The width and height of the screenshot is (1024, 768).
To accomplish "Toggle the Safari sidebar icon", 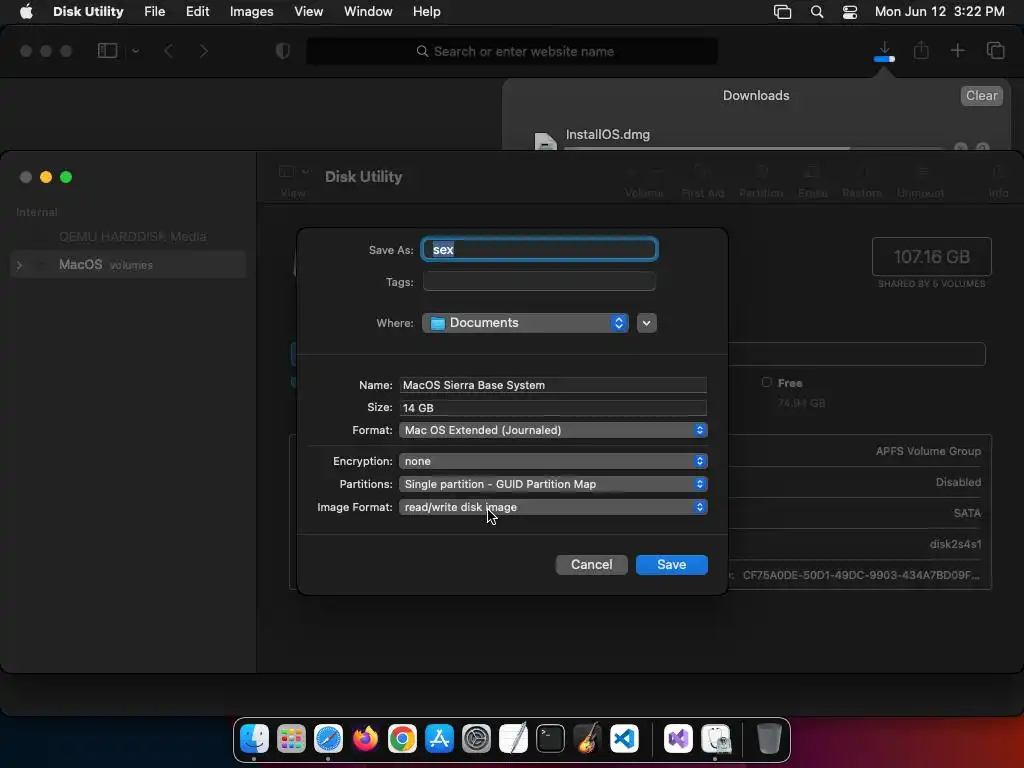I will pos(107,50).
